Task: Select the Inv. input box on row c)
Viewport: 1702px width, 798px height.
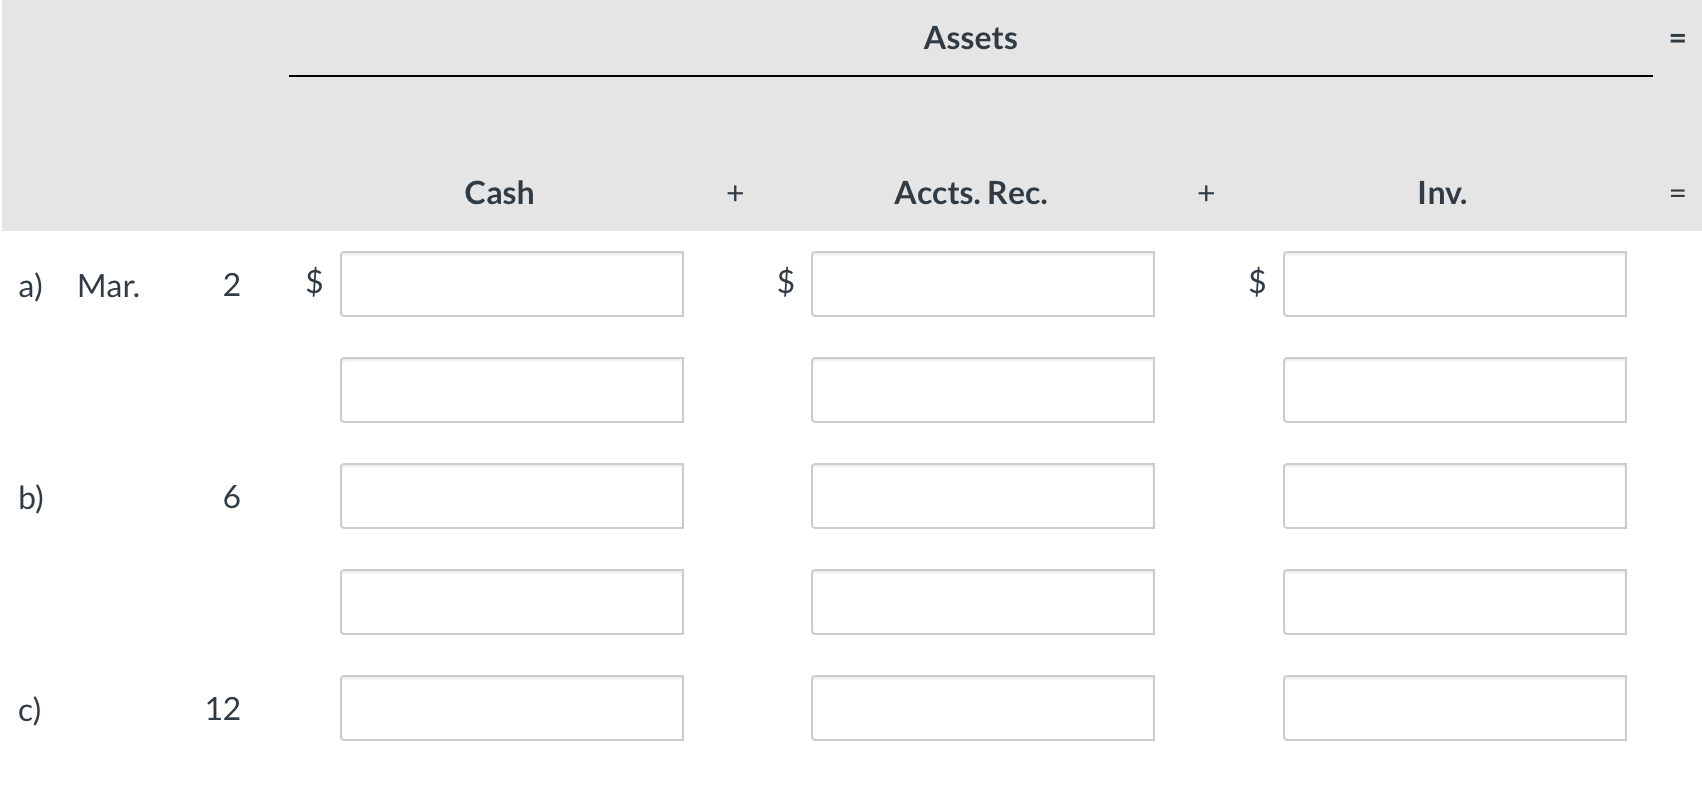Action: point(1454,707)
